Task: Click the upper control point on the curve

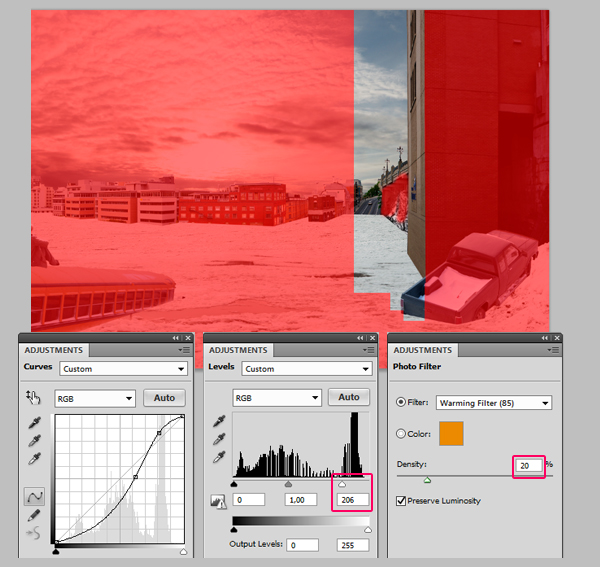Action: (159, 433)
